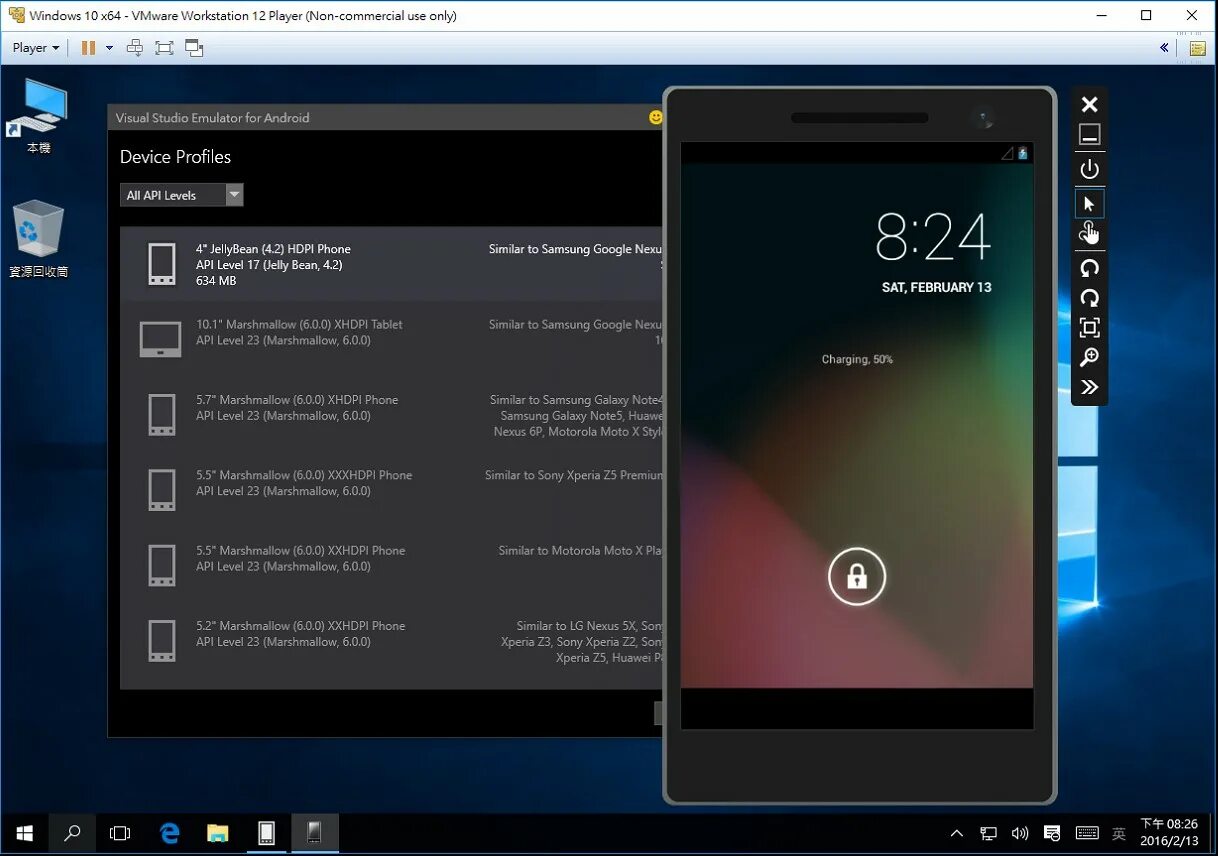The width and height of the screenshot is (1218, 856).
Task: Open the Windows Start menu
Action: tap(24, 833)
